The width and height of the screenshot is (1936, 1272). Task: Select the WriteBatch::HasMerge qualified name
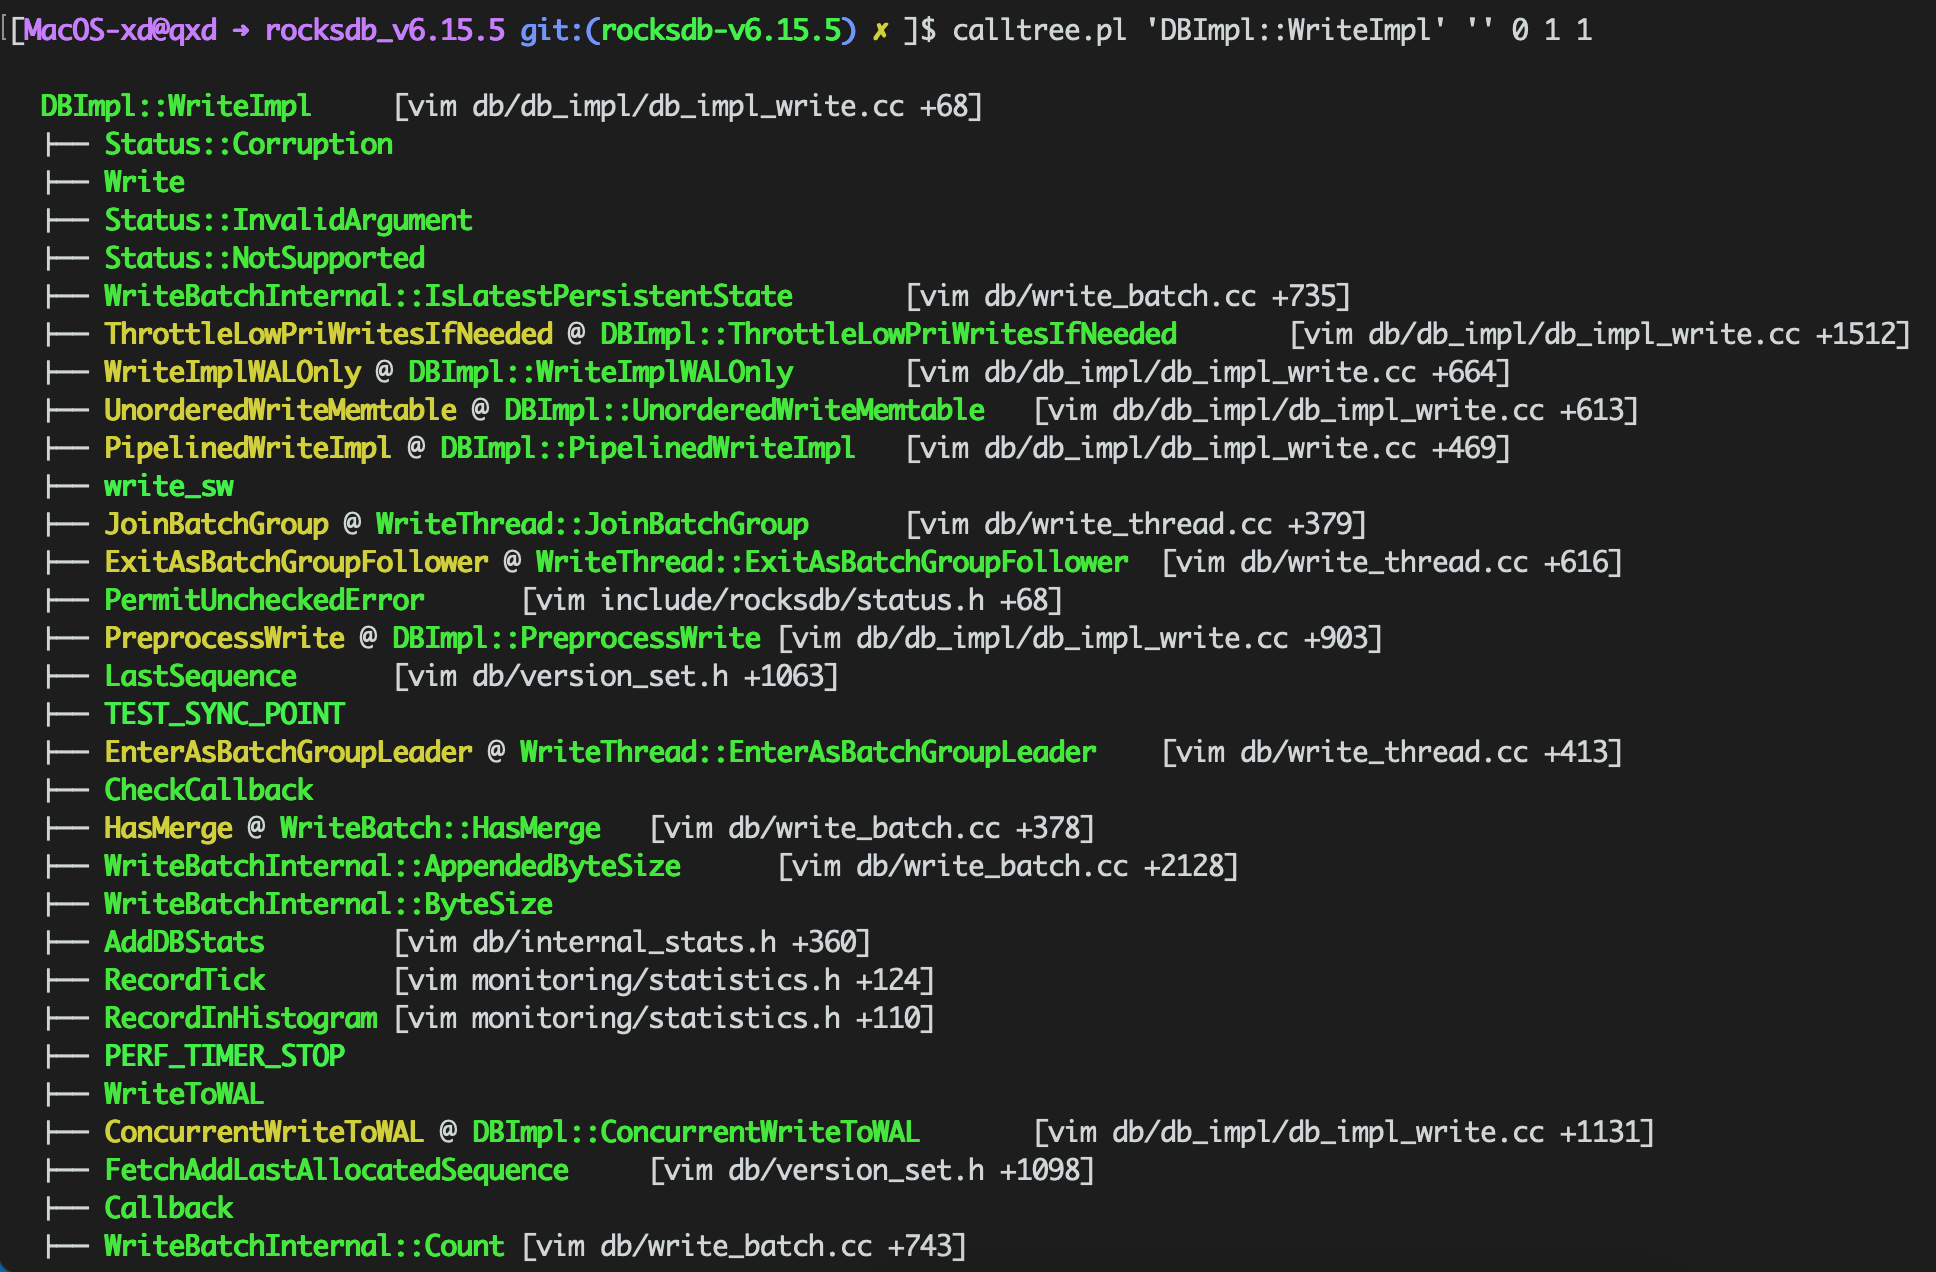441,828
